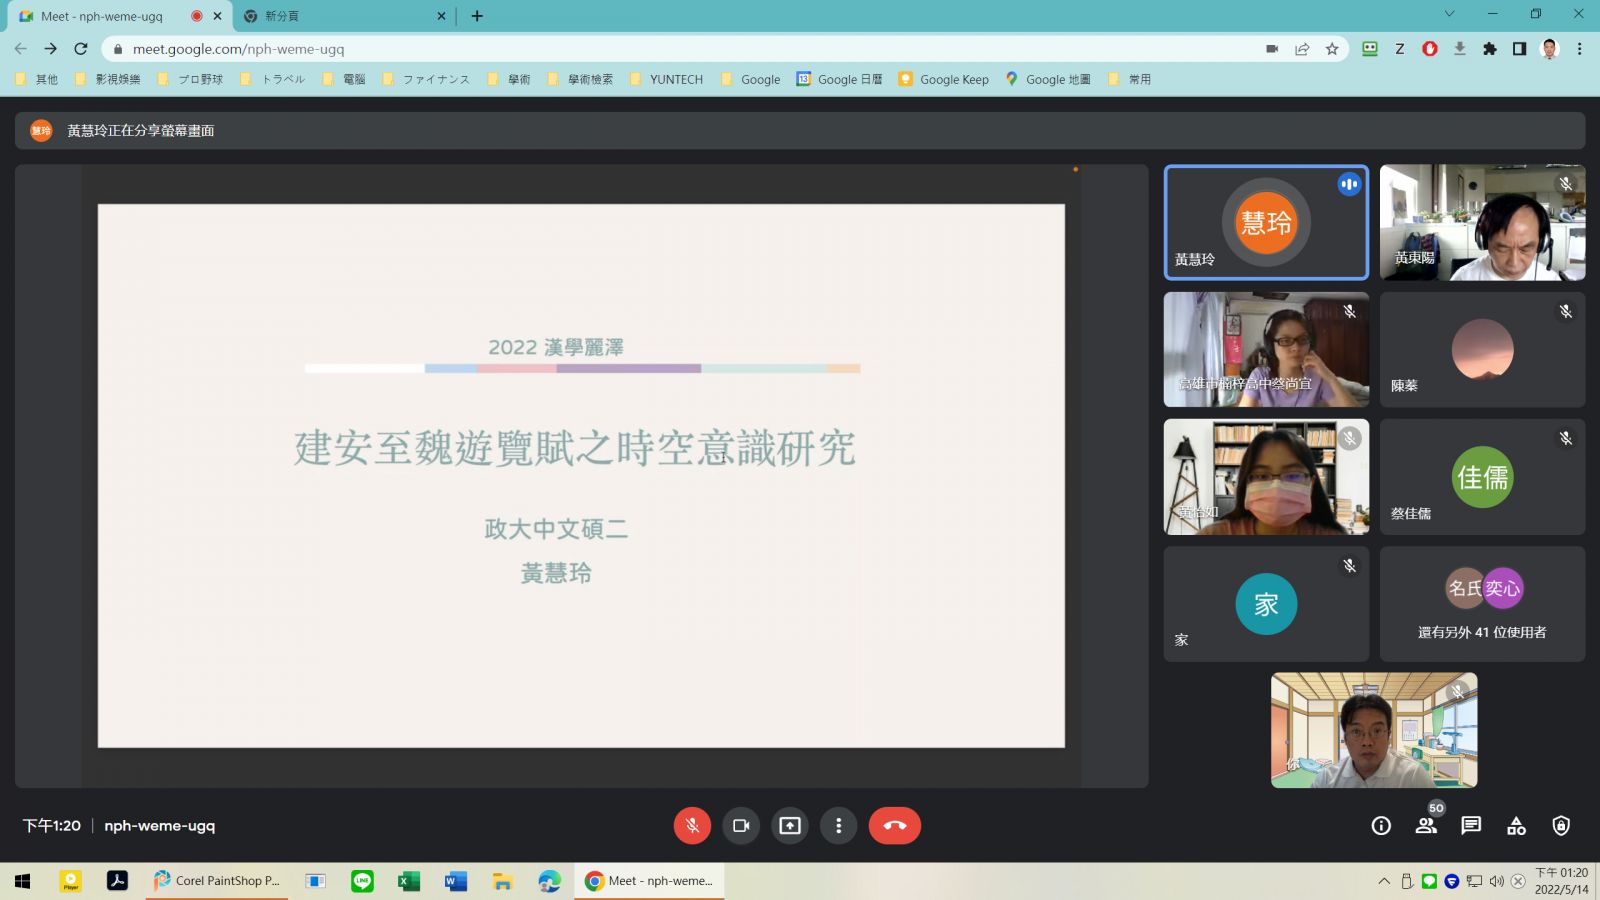This screenshot has height=900, width=1600.
Task: Leave the call with the red hang-up button
Action: pyautogui.click(x=894, y=826)
